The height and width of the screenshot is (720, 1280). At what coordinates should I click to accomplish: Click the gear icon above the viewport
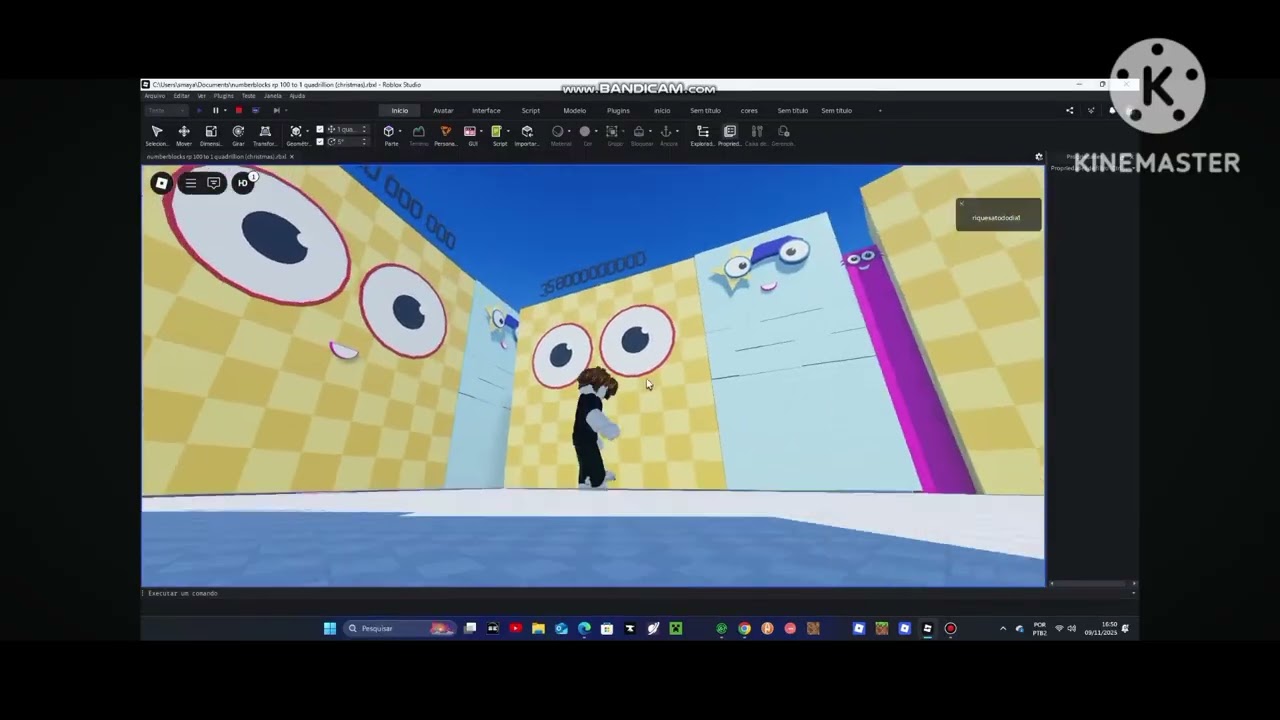pyautogui.click(x=1039, y=157)
